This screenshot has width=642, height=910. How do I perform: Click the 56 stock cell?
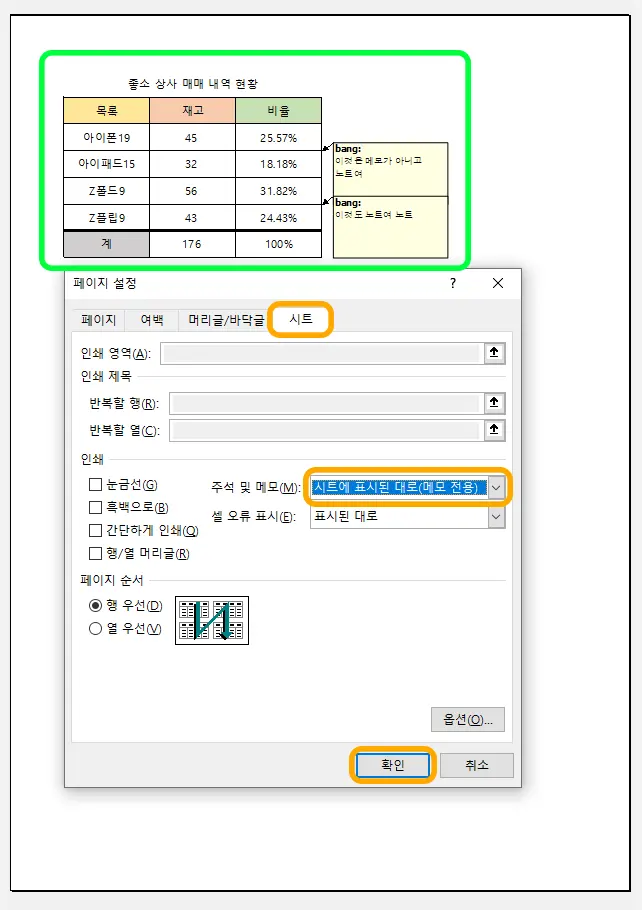[x=192, y=191]
